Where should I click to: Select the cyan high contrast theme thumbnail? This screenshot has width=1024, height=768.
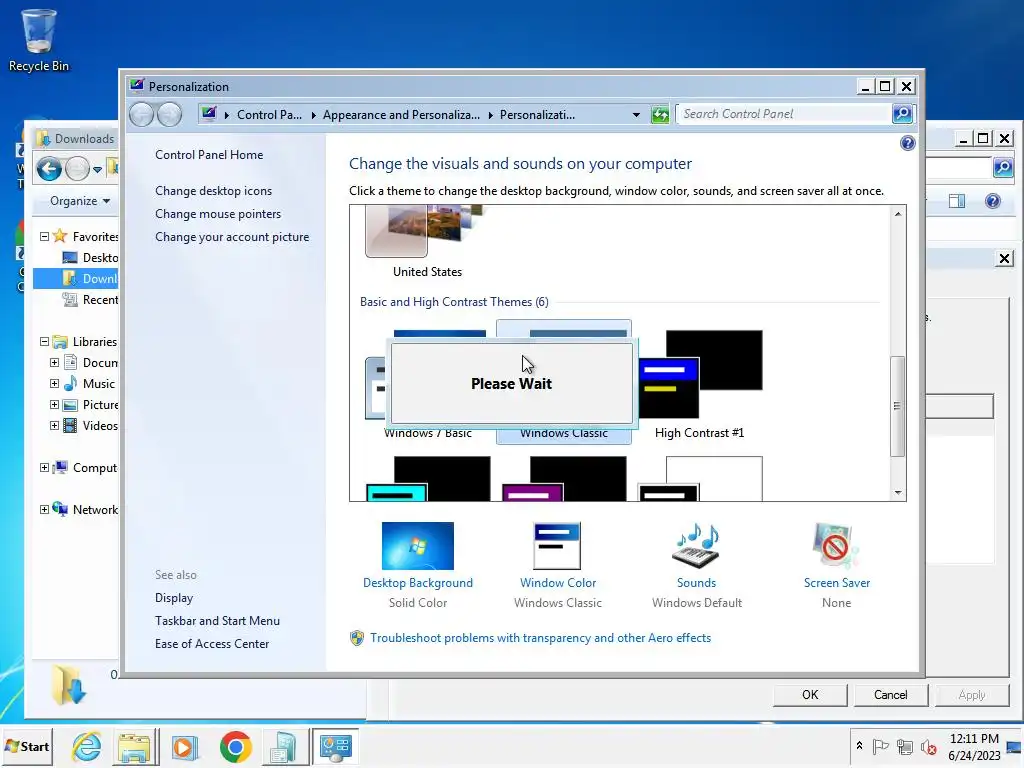(x=428, y=479)
